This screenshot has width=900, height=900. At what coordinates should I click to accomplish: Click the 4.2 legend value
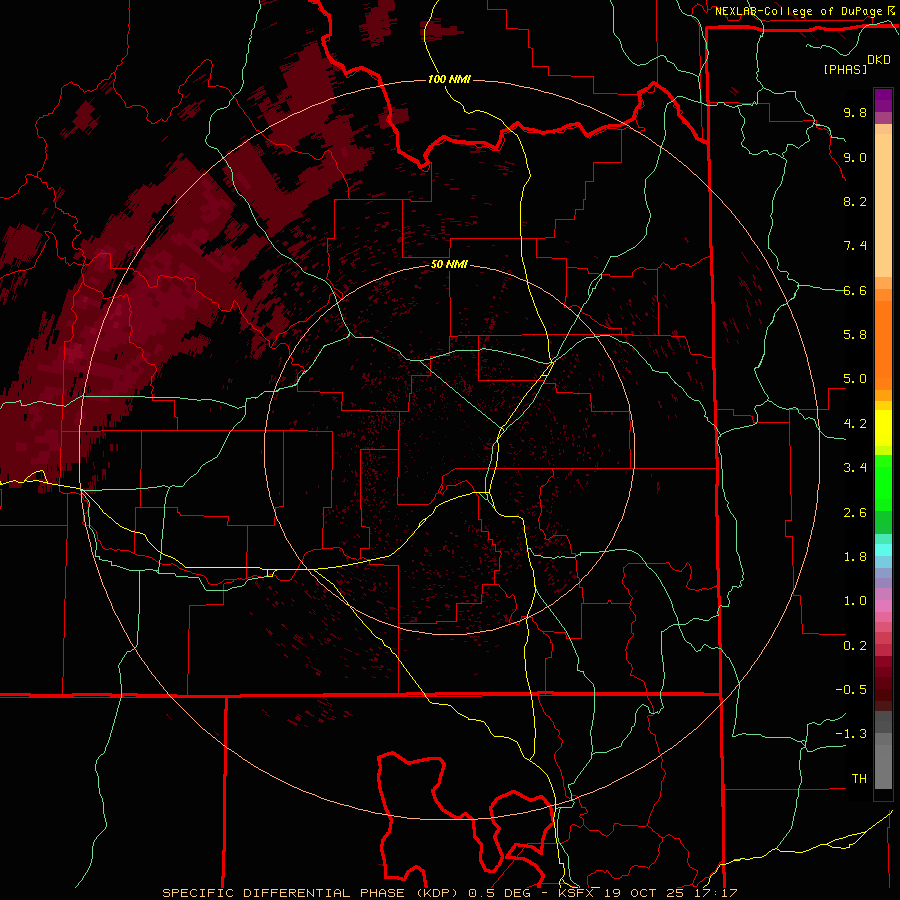point(855,424)
